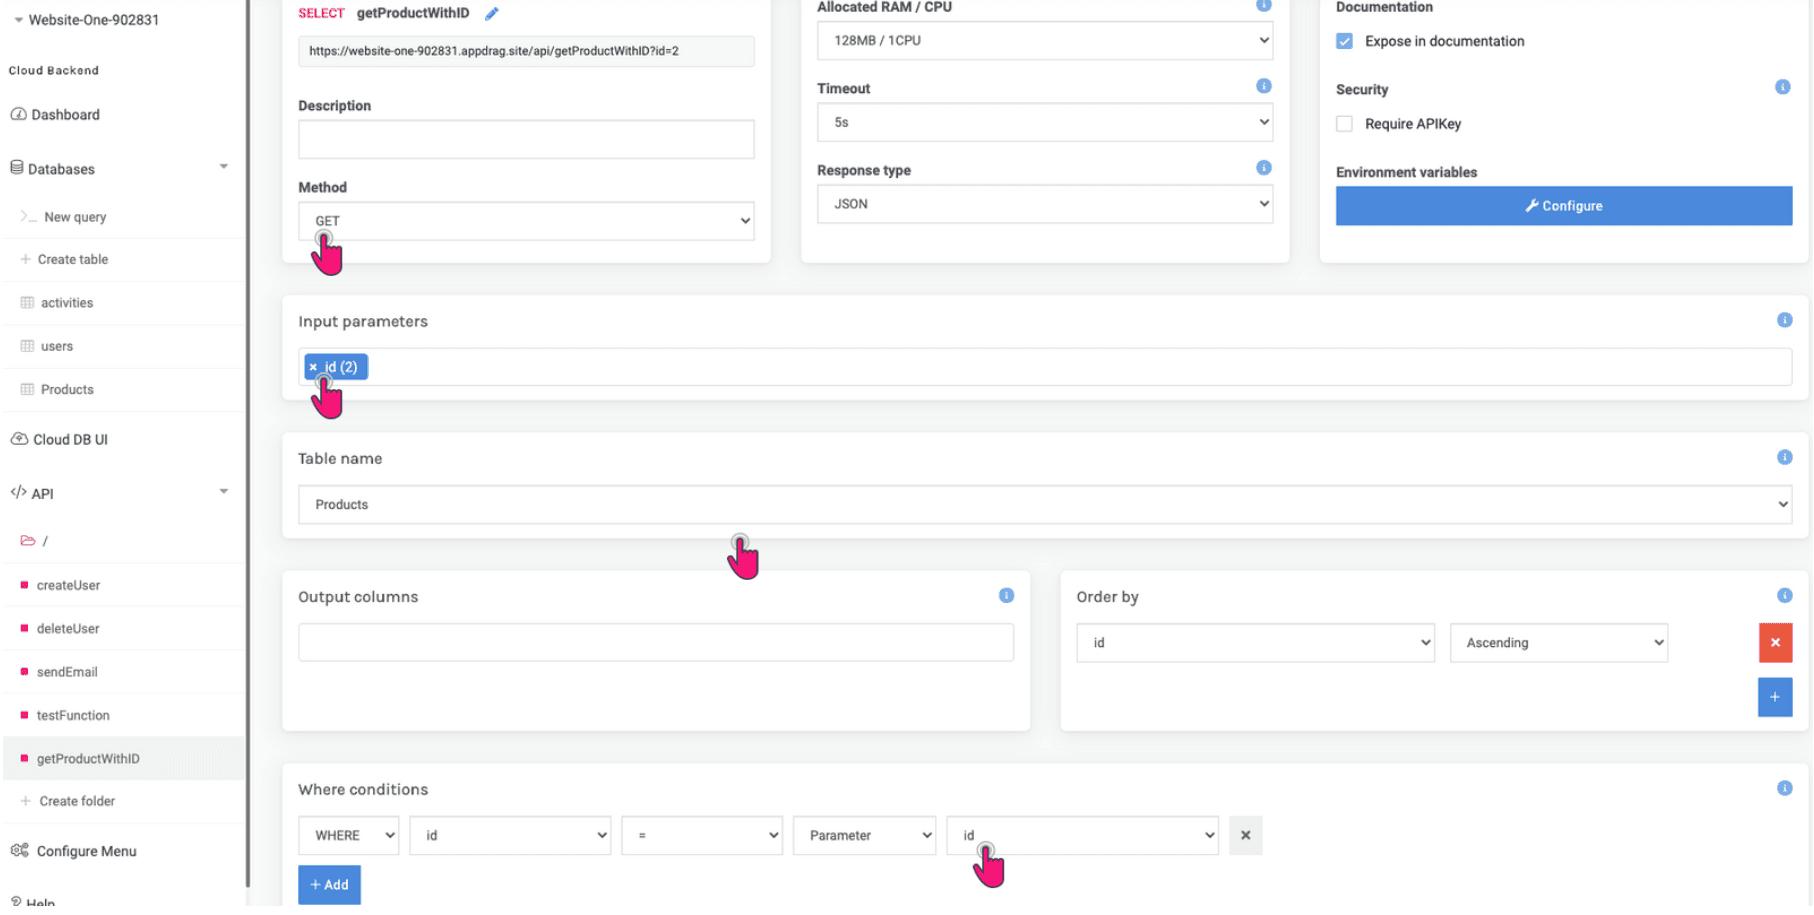Click the info icon beside Where conditions

1785,788
